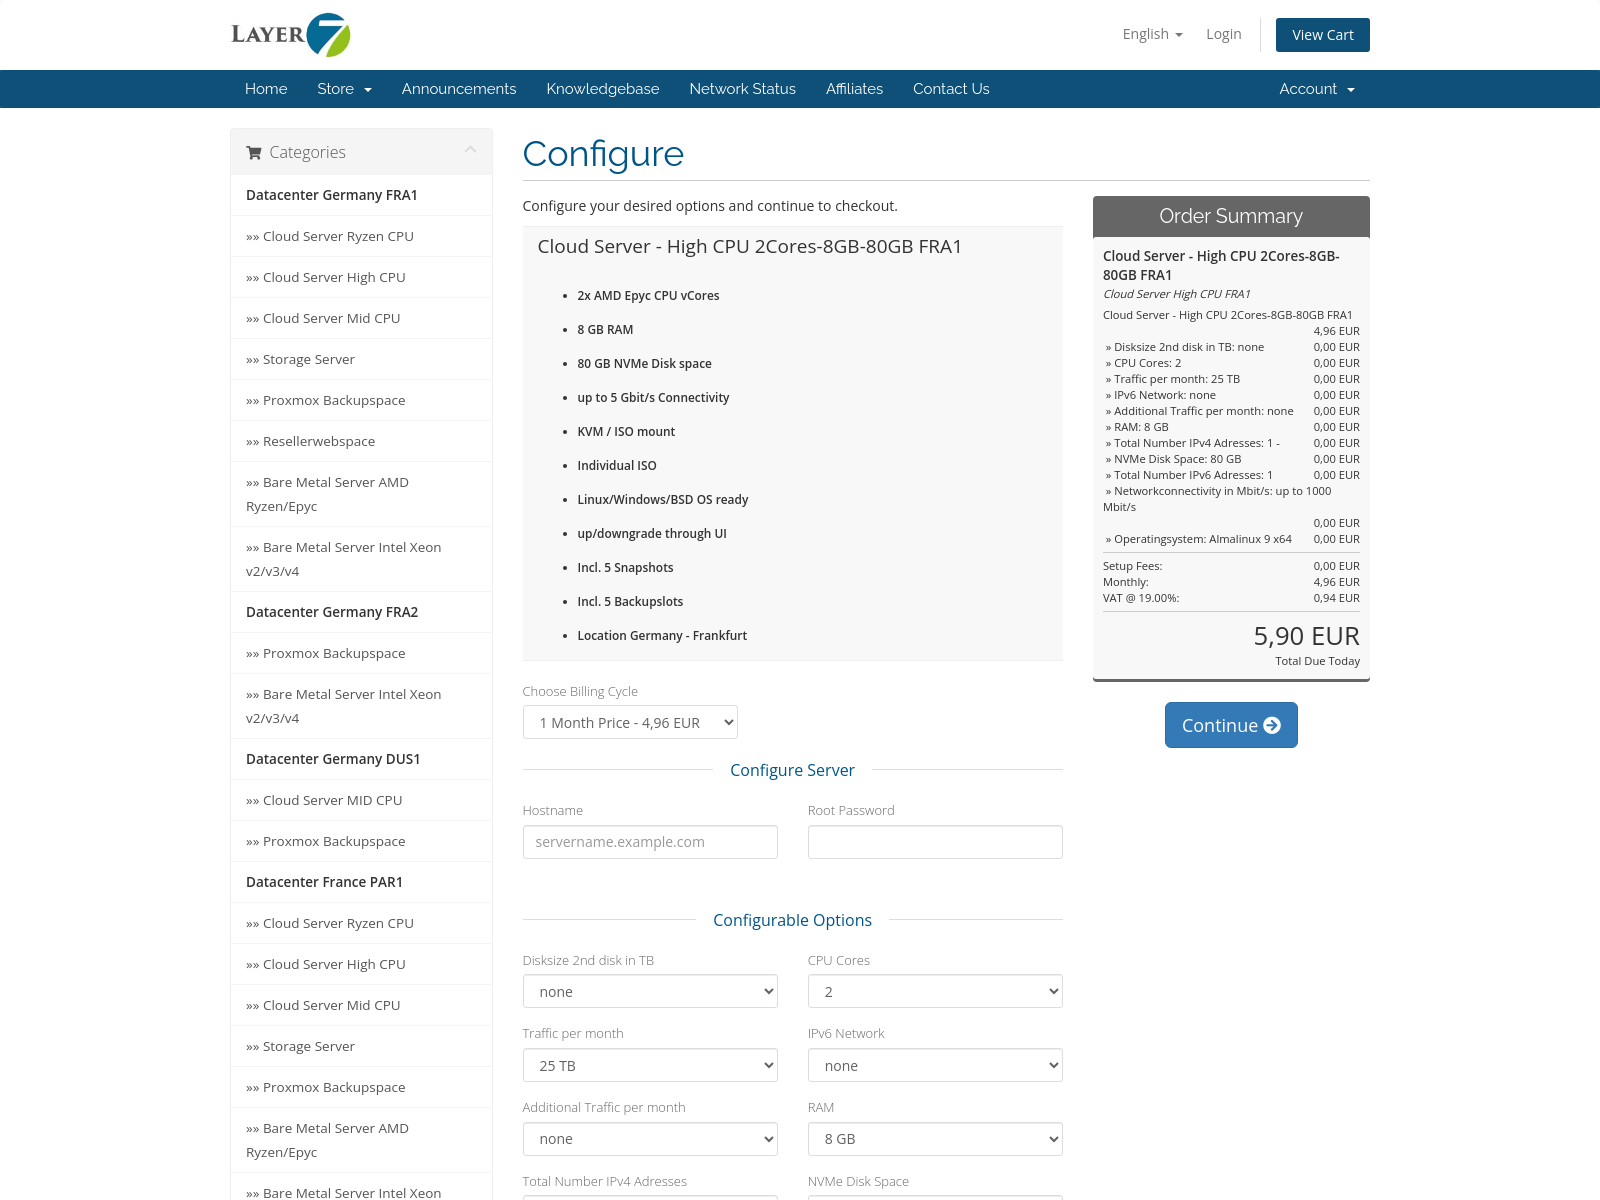
Task: Open Bare Metal Server Intel Xeon under FRA1
Action: [x=361, y=559]
